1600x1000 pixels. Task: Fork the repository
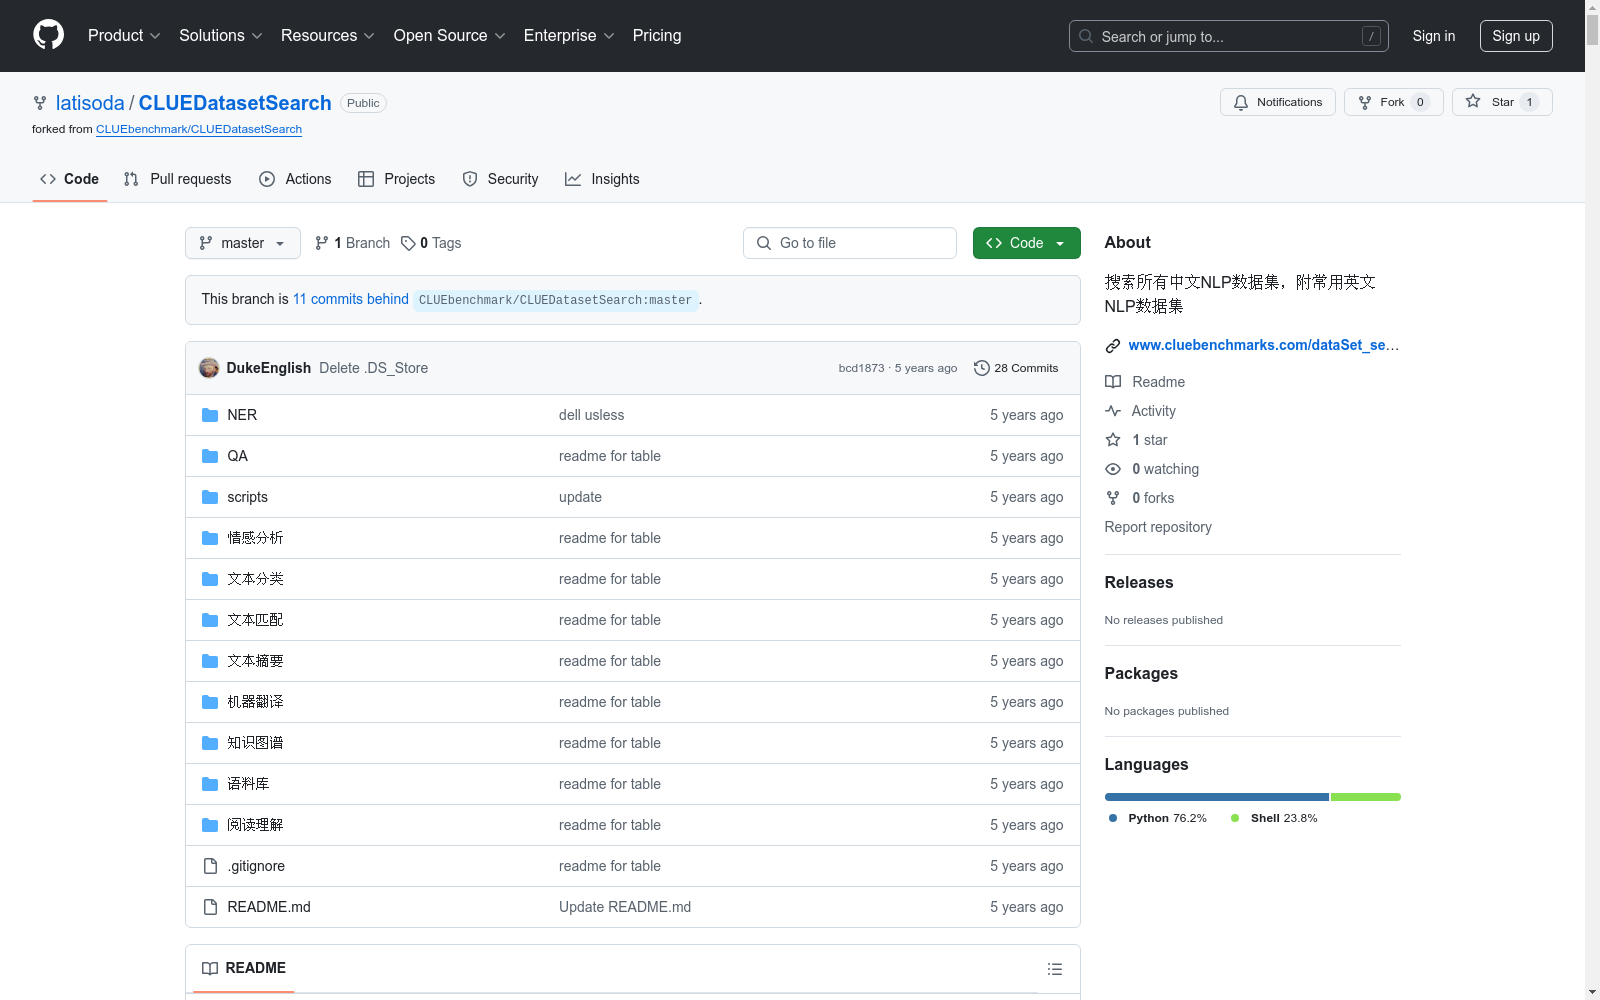click(1394, 102)
